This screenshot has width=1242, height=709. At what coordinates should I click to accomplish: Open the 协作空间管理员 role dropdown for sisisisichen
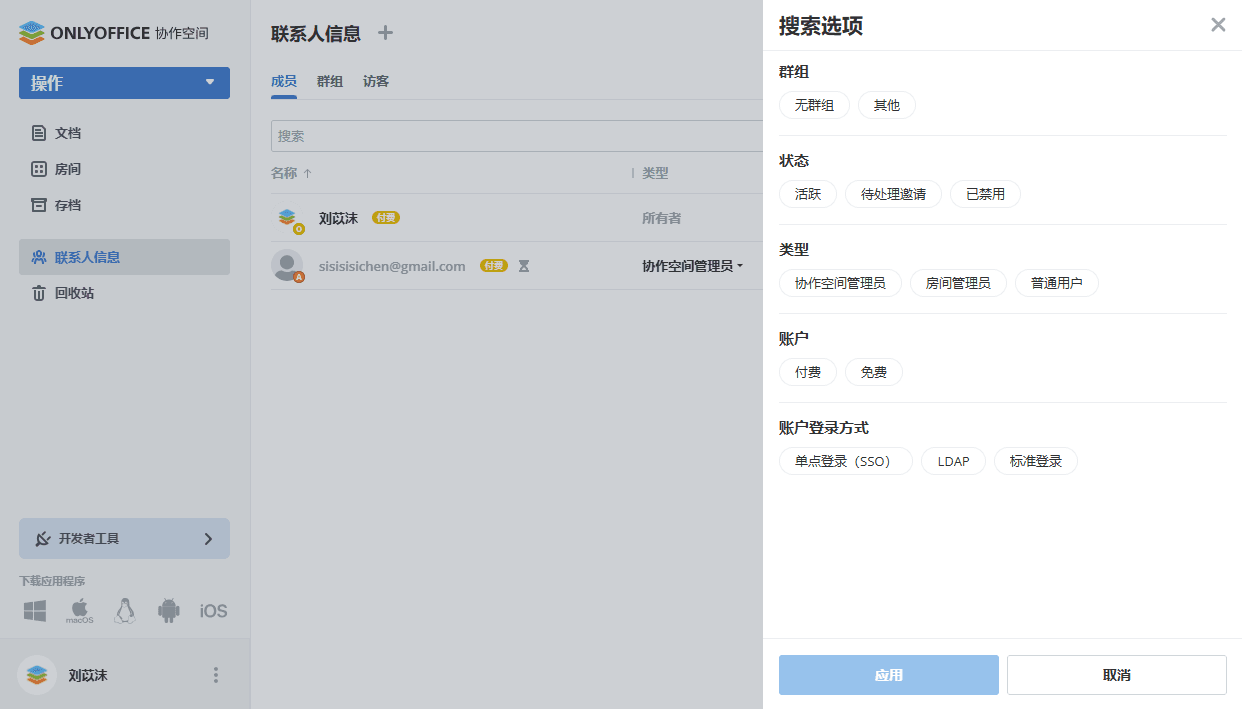693,266
